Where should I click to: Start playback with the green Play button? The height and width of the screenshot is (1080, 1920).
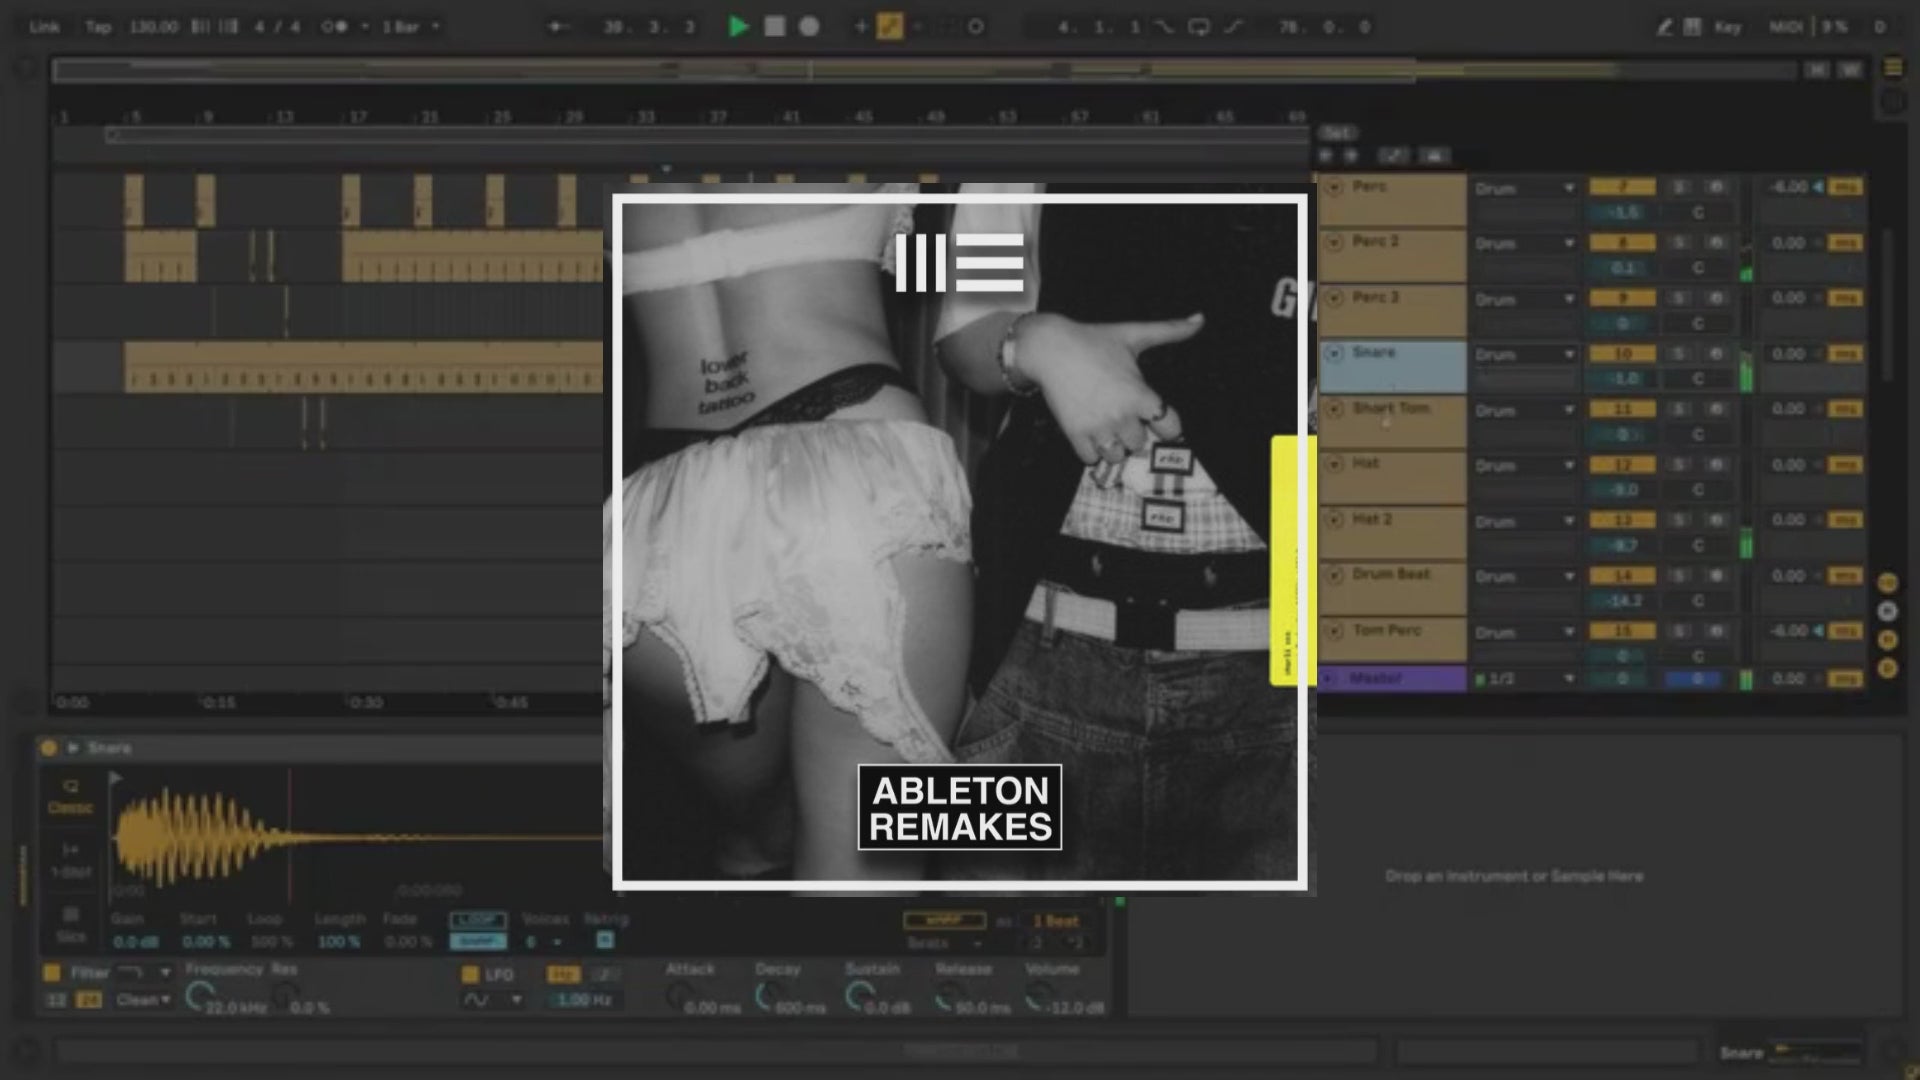739,27
